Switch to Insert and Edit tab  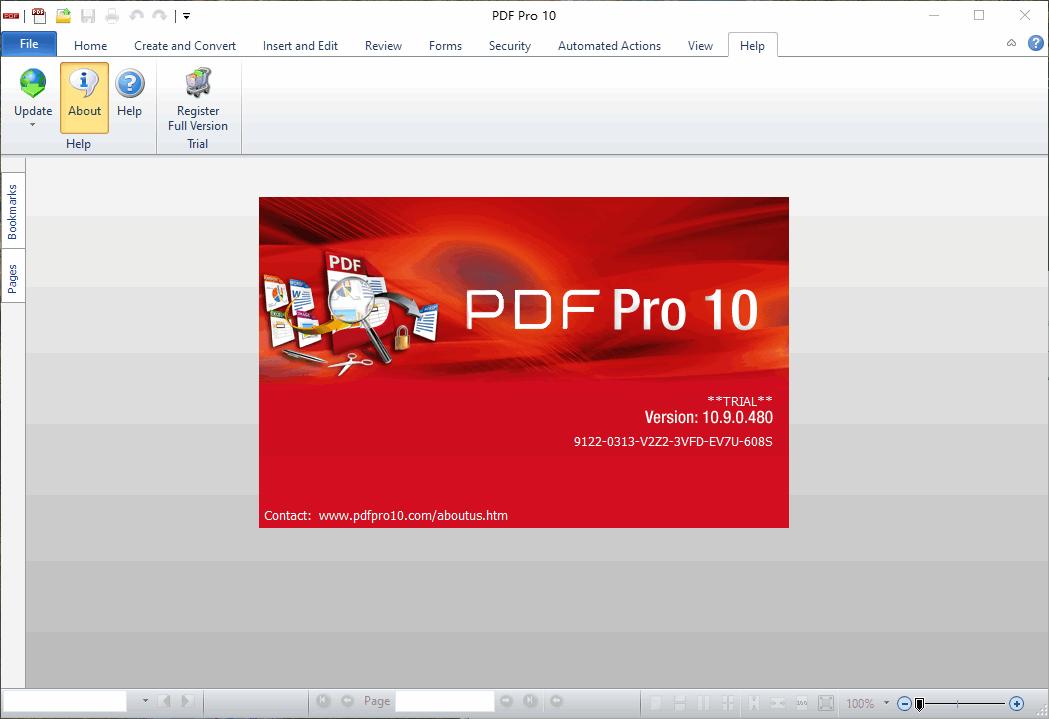coord(300,45)
